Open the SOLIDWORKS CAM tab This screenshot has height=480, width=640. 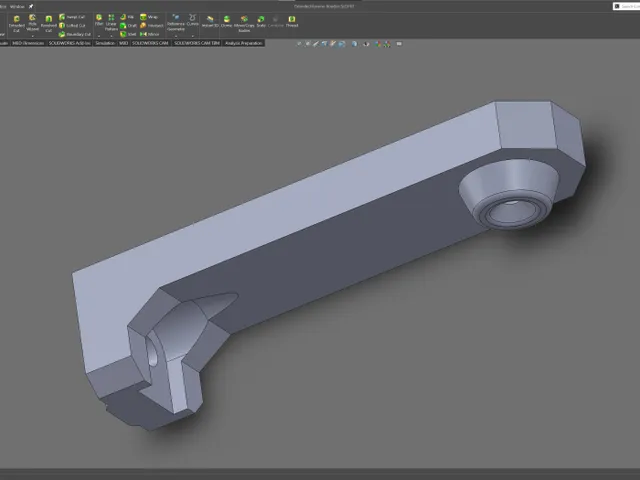pos(150,43)
